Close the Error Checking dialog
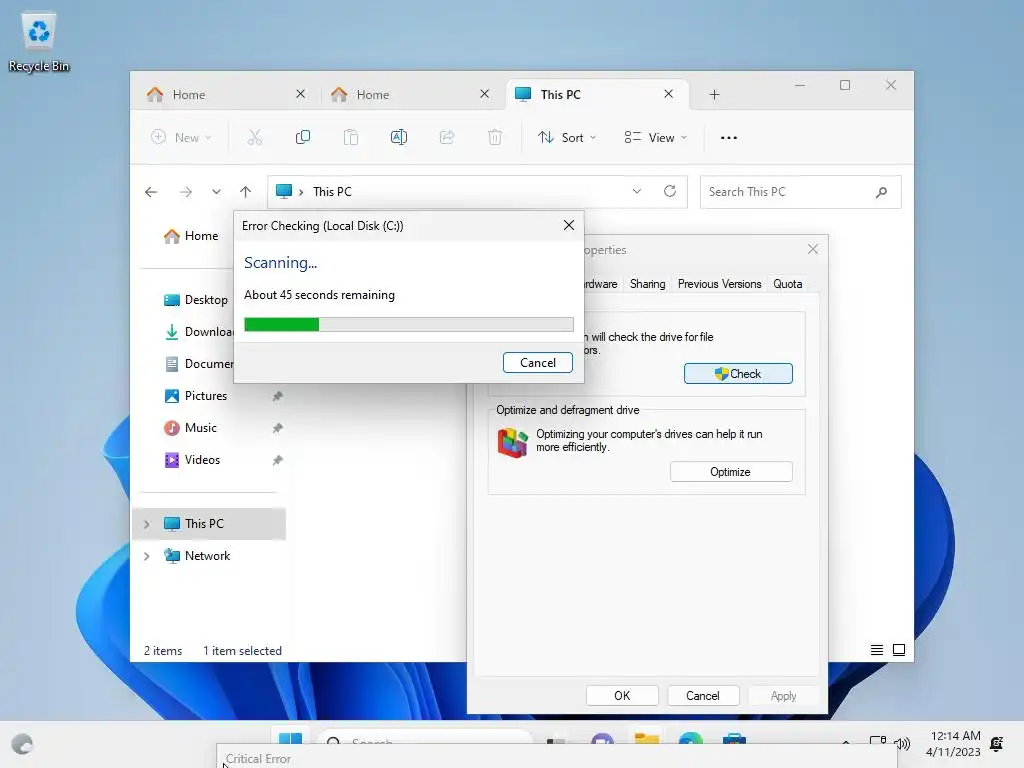Image resolution: width=1024 pixels, height=768 pixels. coord(569,225)
